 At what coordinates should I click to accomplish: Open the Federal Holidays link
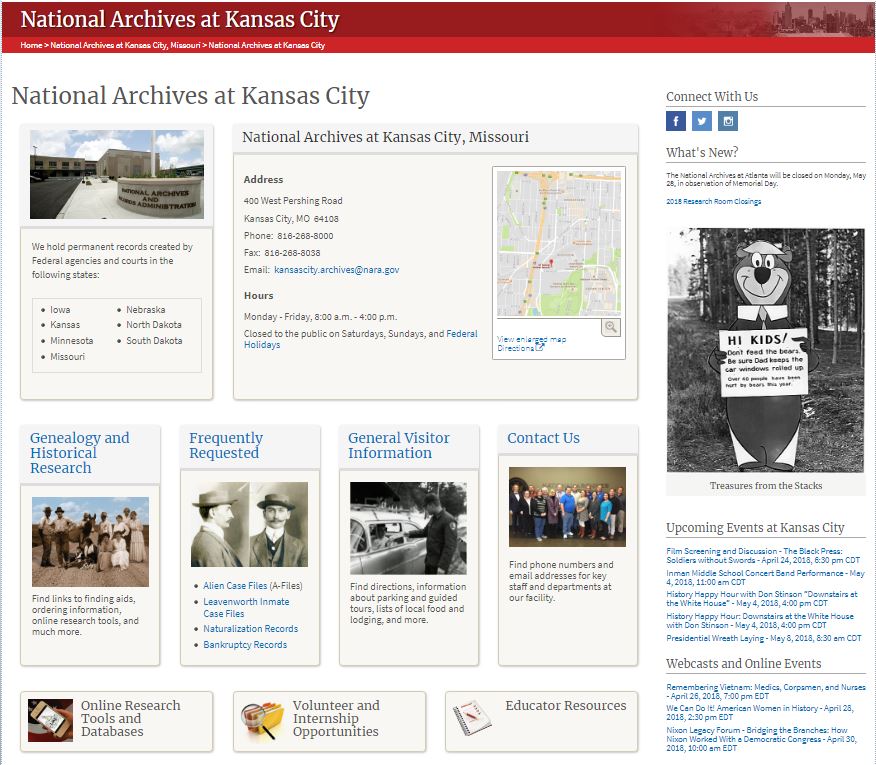click(461, 334)
